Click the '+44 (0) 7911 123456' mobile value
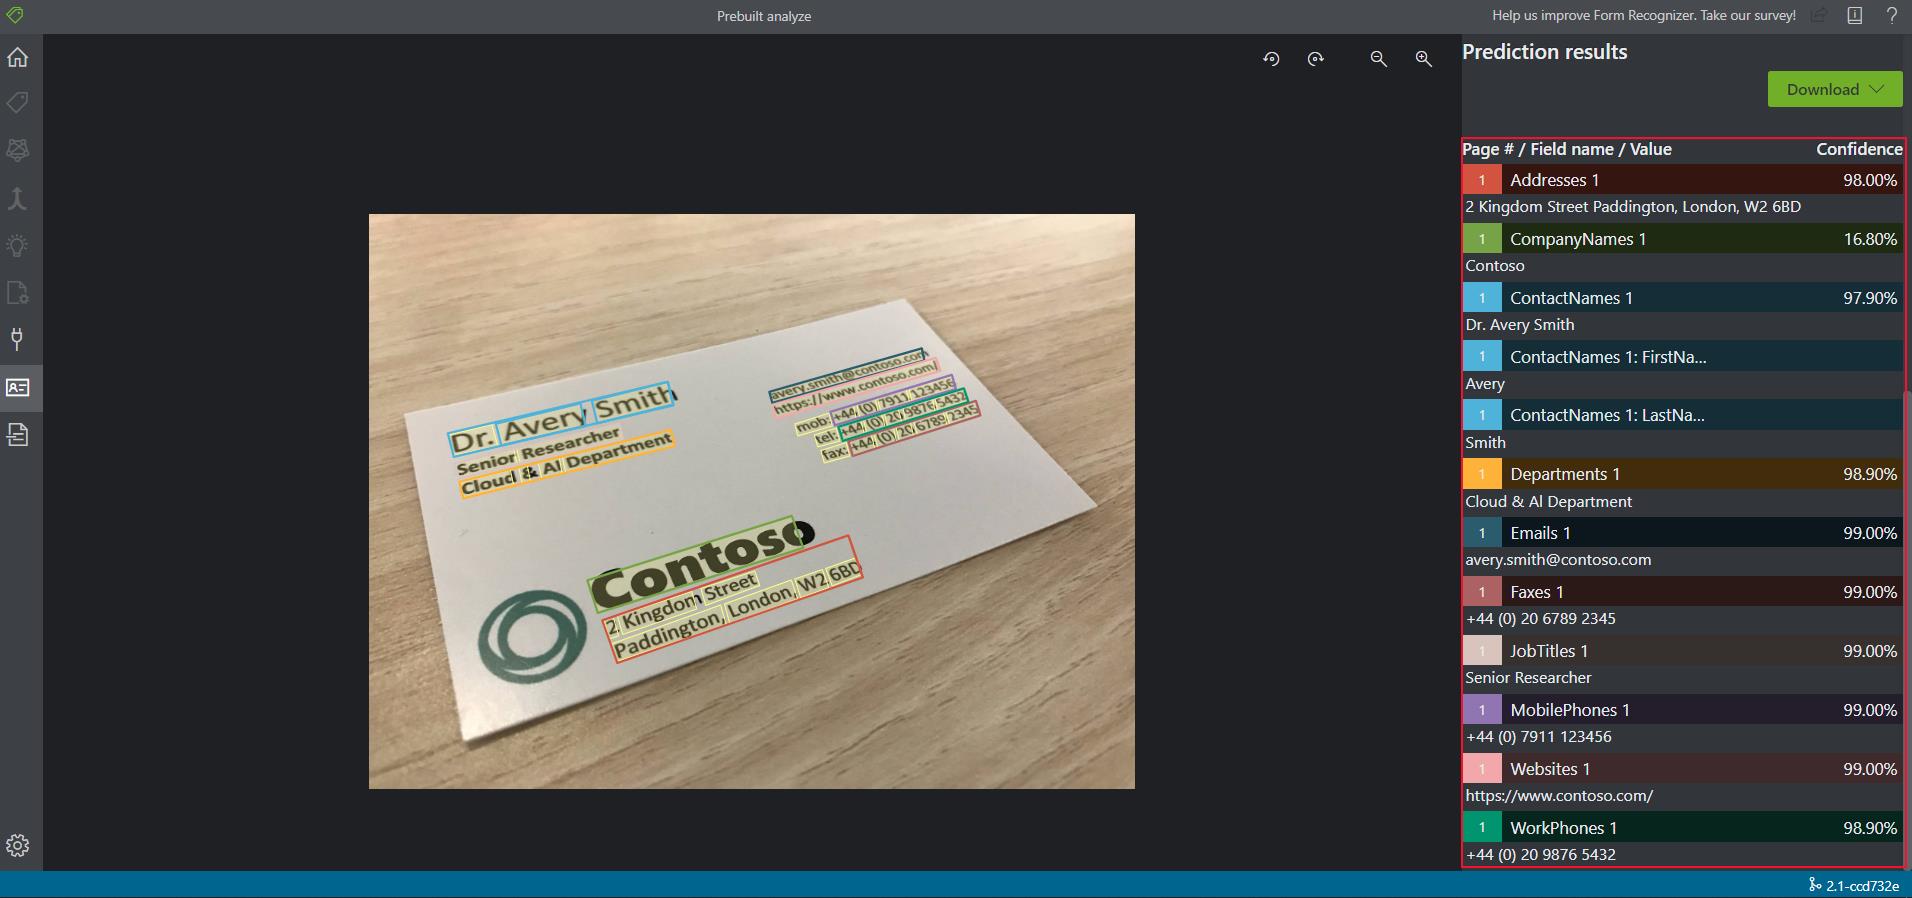The width and height of the screenshot is (1912, 898). pyautogui.click(x=1538, y=737)
